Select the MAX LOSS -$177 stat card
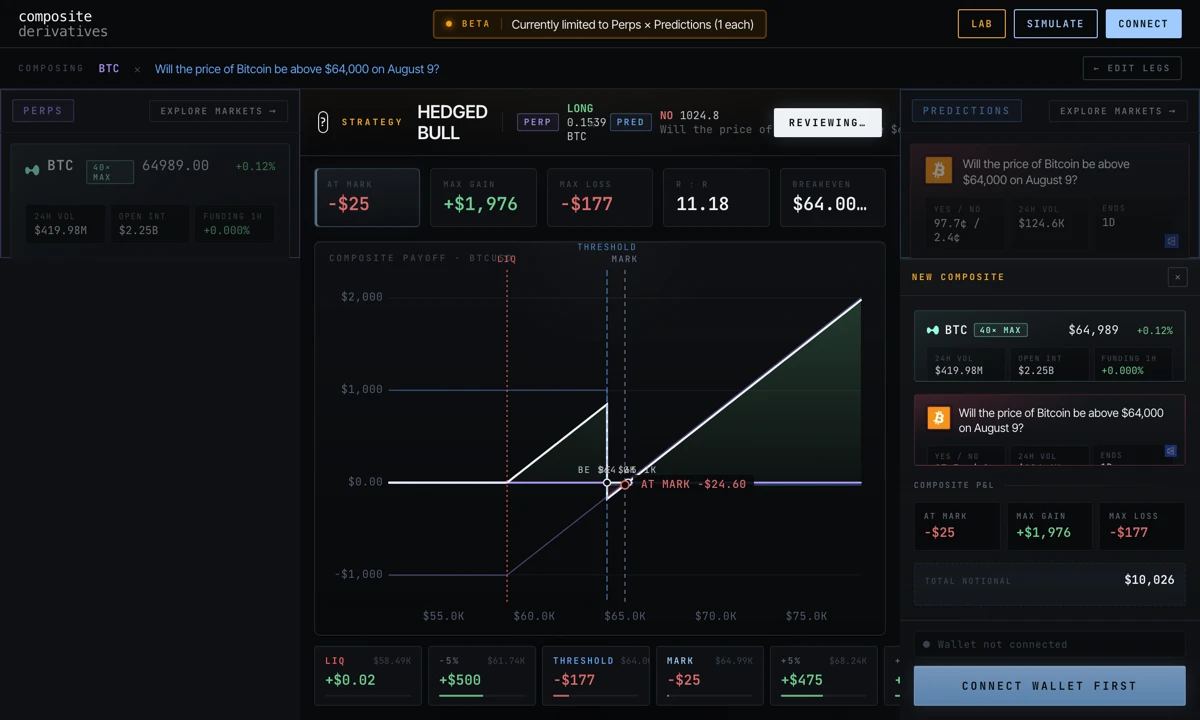Screen dimensions: 1200x720 600,197
